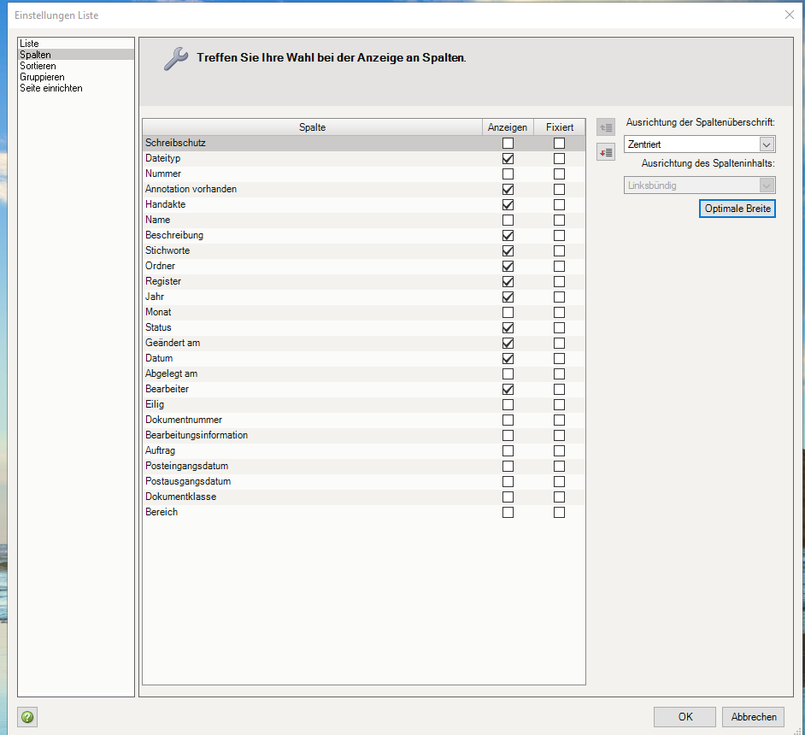Toggle Anzeigen checkbox for Handakte
Screen dimensions: 805x735
coord(508,205)
